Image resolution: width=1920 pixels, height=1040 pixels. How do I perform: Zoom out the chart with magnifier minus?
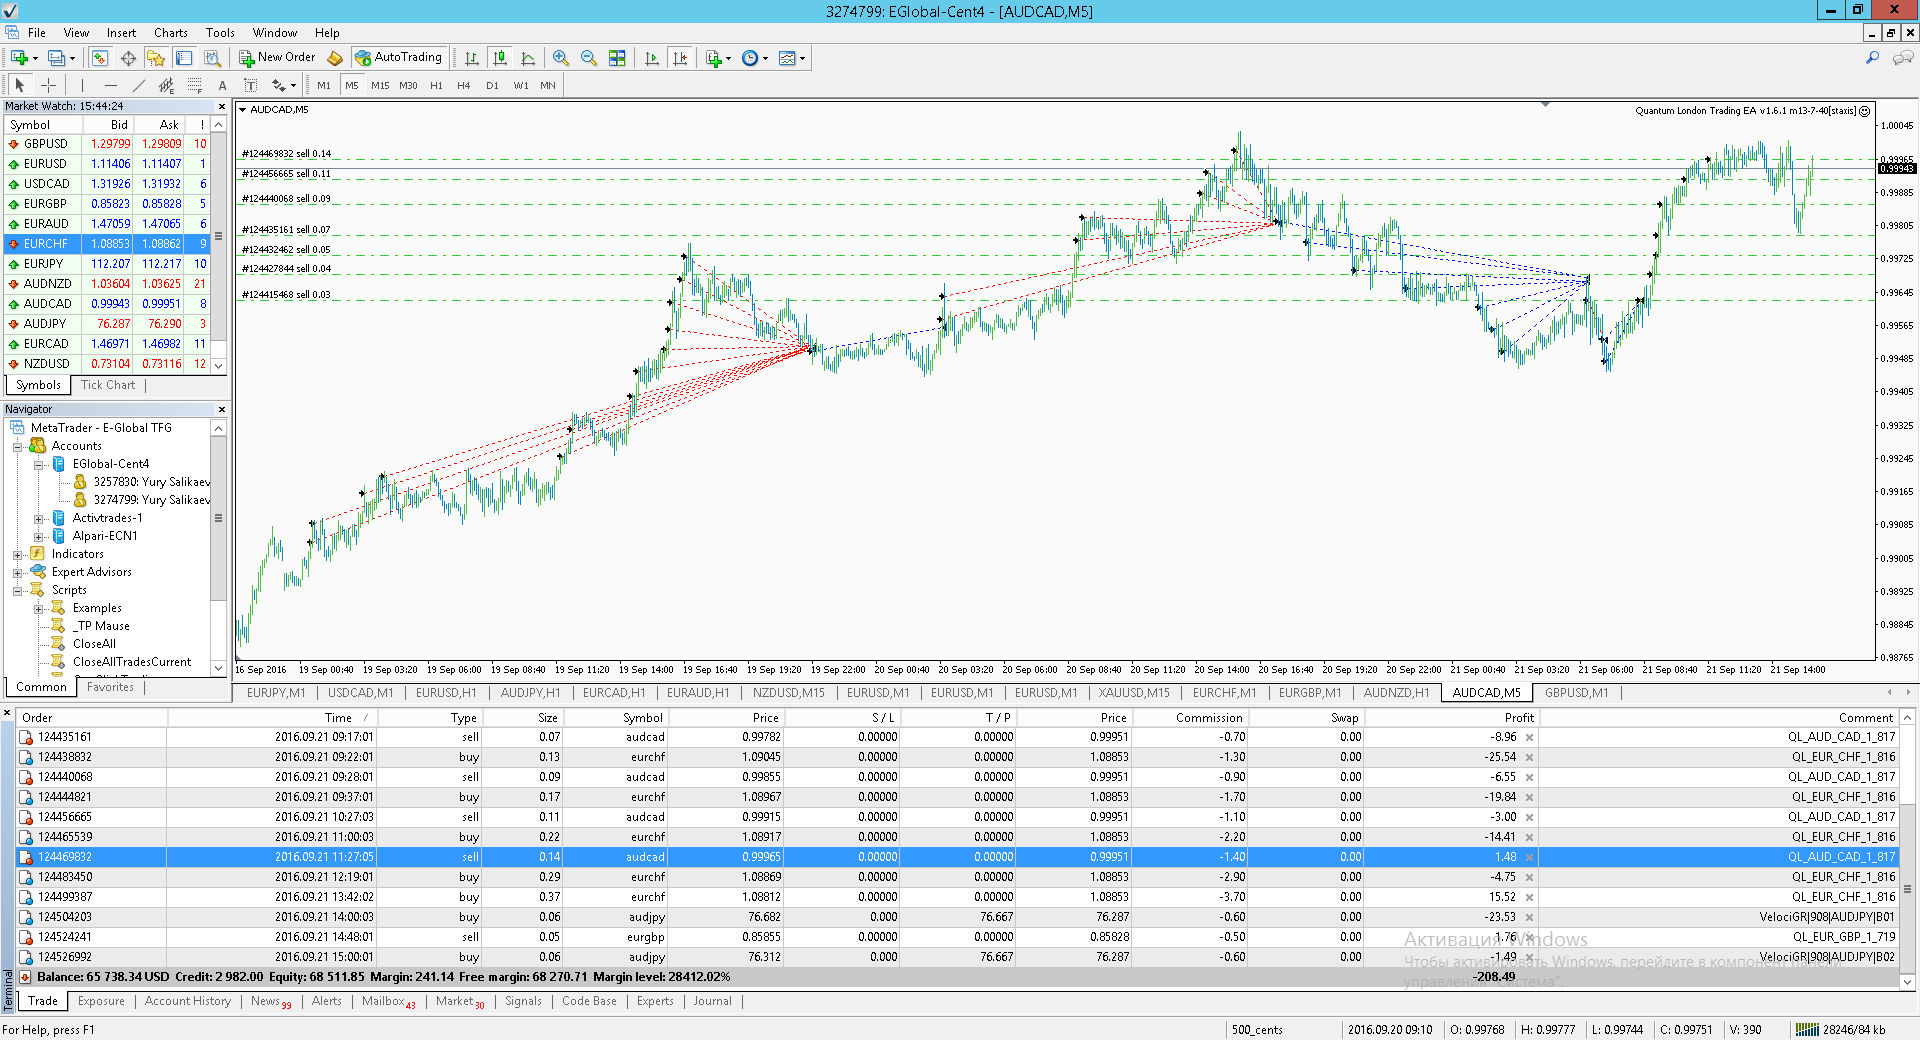(589, 58)
